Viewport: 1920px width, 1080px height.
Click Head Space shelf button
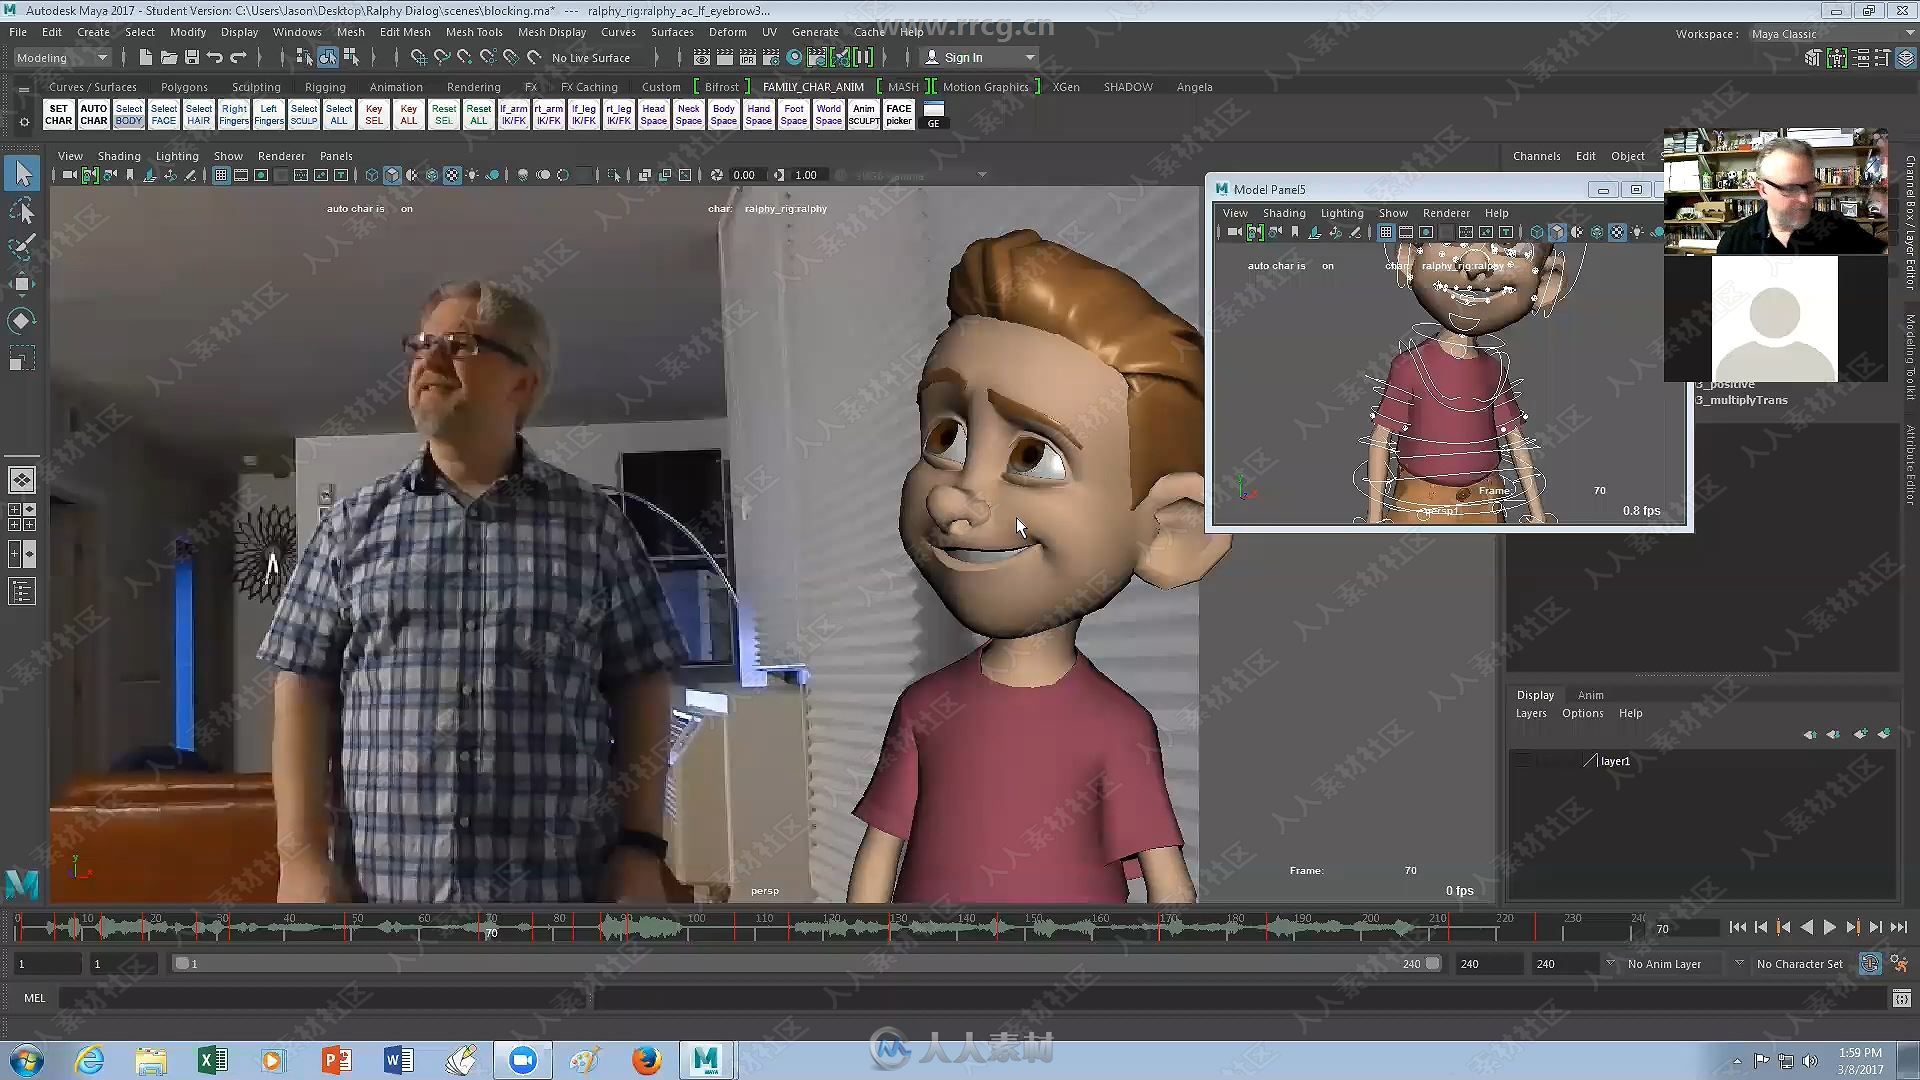(653, 114)
